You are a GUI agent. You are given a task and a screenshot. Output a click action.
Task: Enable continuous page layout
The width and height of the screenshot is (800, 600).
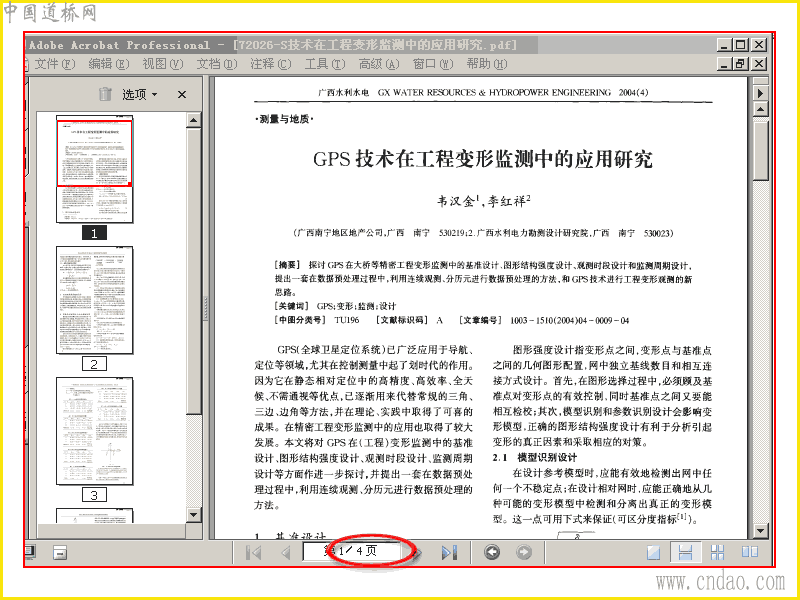tap(685, 552)
